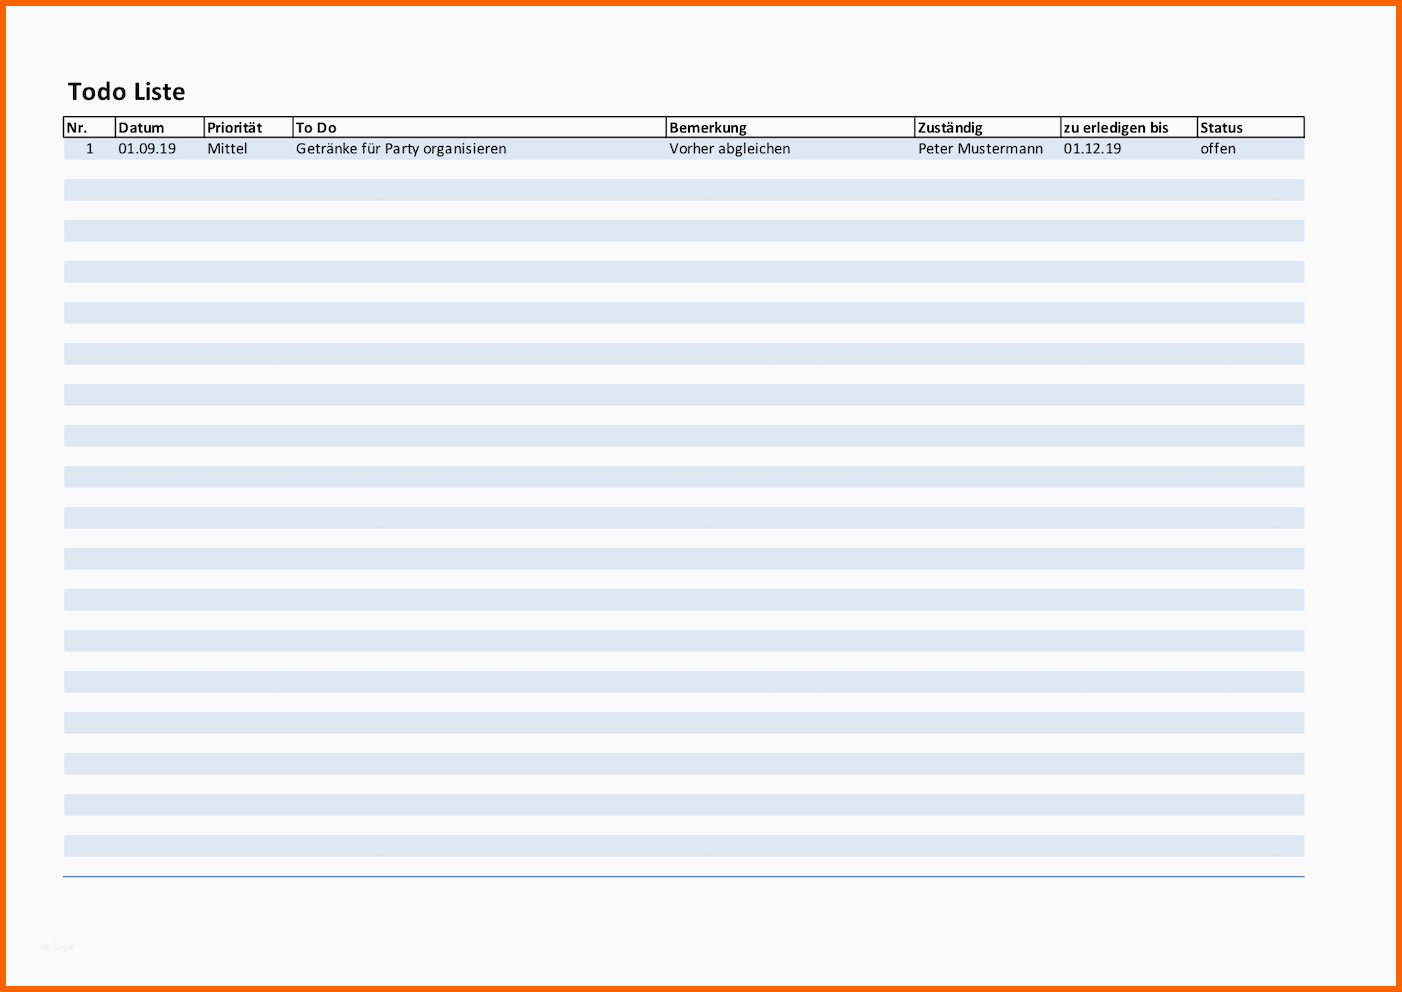Select the "Zuständig" column header
This screenshot has width=1402, height=992.
pyautogui.click(x=987, y=127)
